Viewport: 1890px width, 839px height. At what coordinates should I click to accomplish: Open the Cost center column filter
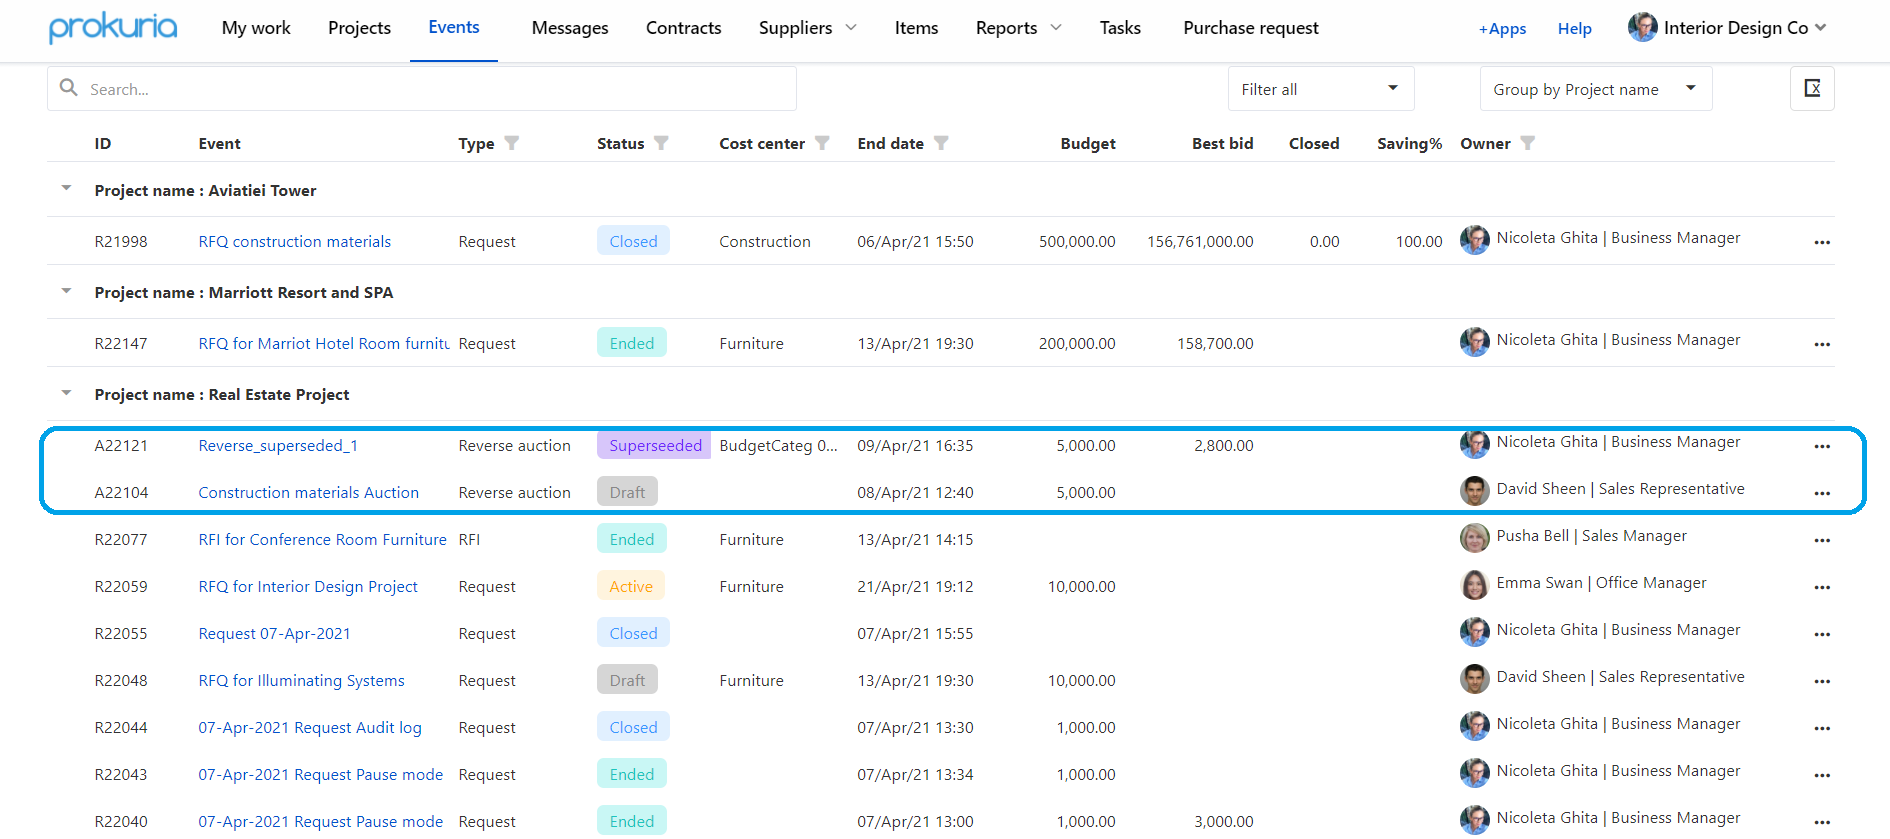point(822,143)
